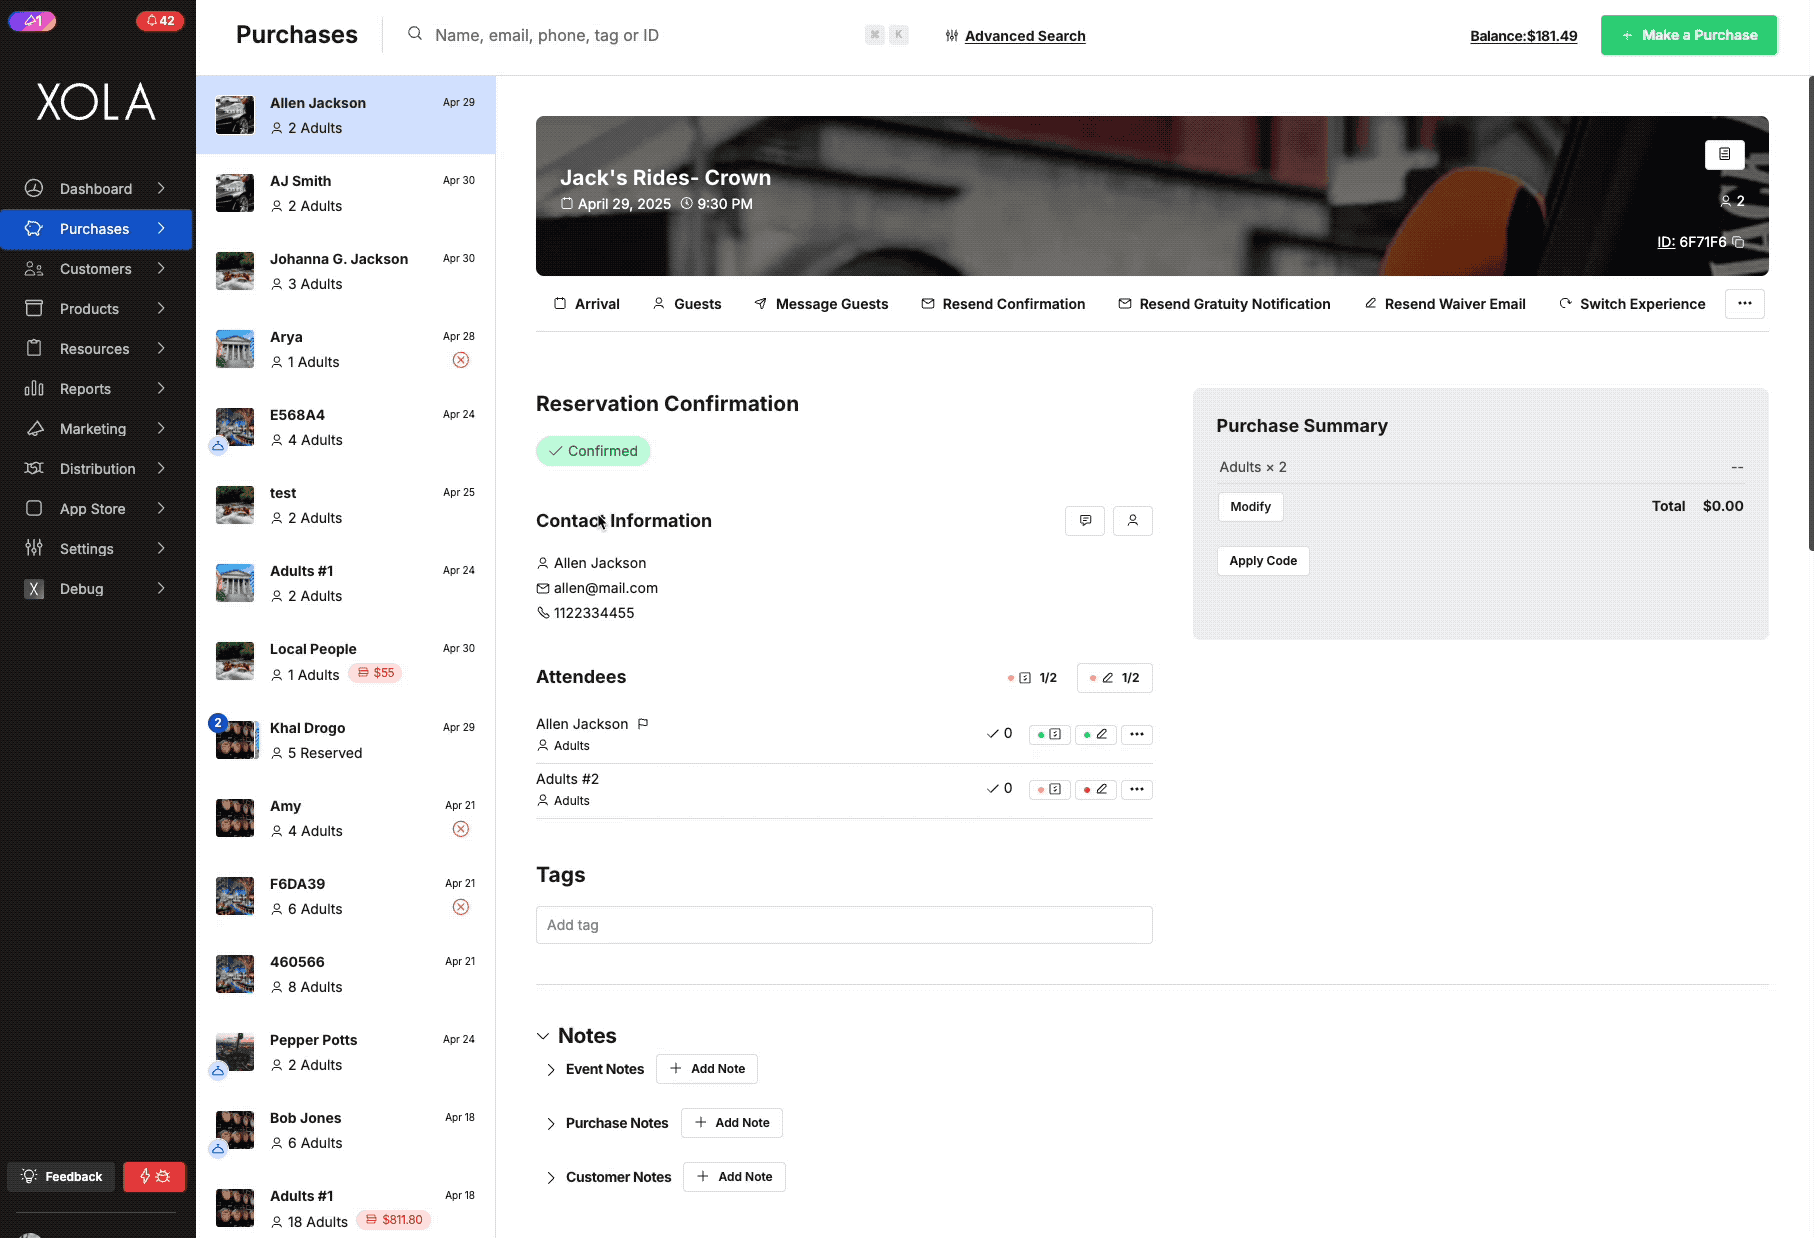Open the ellipsis menu for attendee Allen Jackson

coord(1137,735)
